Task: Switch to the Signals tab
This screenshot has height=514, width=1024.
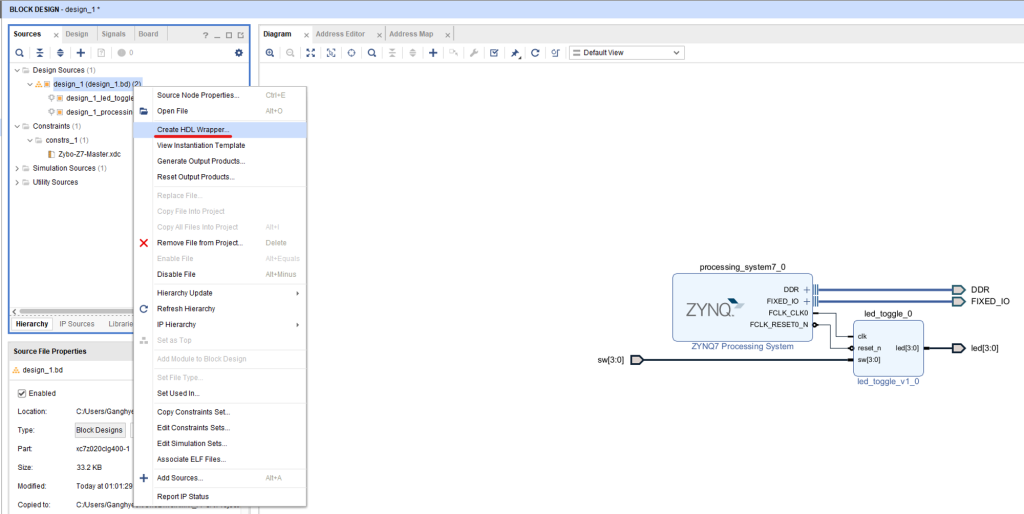Action: click(x=114, y=34)
